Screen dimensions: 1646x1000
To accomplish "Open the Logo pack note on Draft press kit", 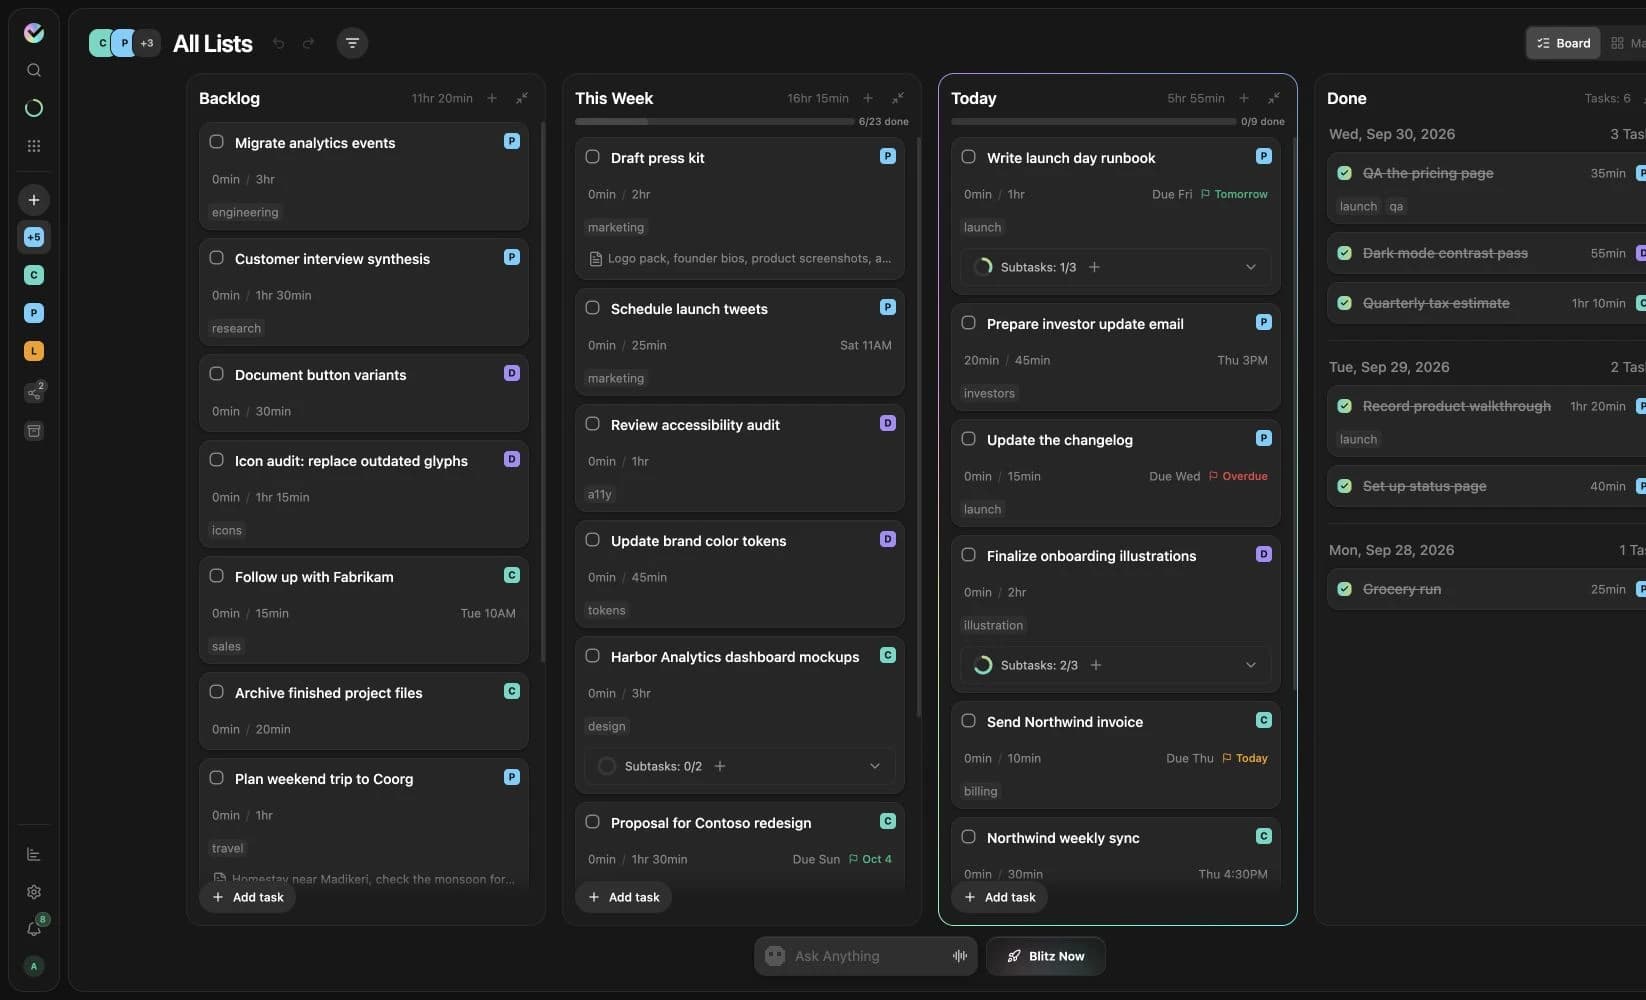I will click(x=740, y=258).
